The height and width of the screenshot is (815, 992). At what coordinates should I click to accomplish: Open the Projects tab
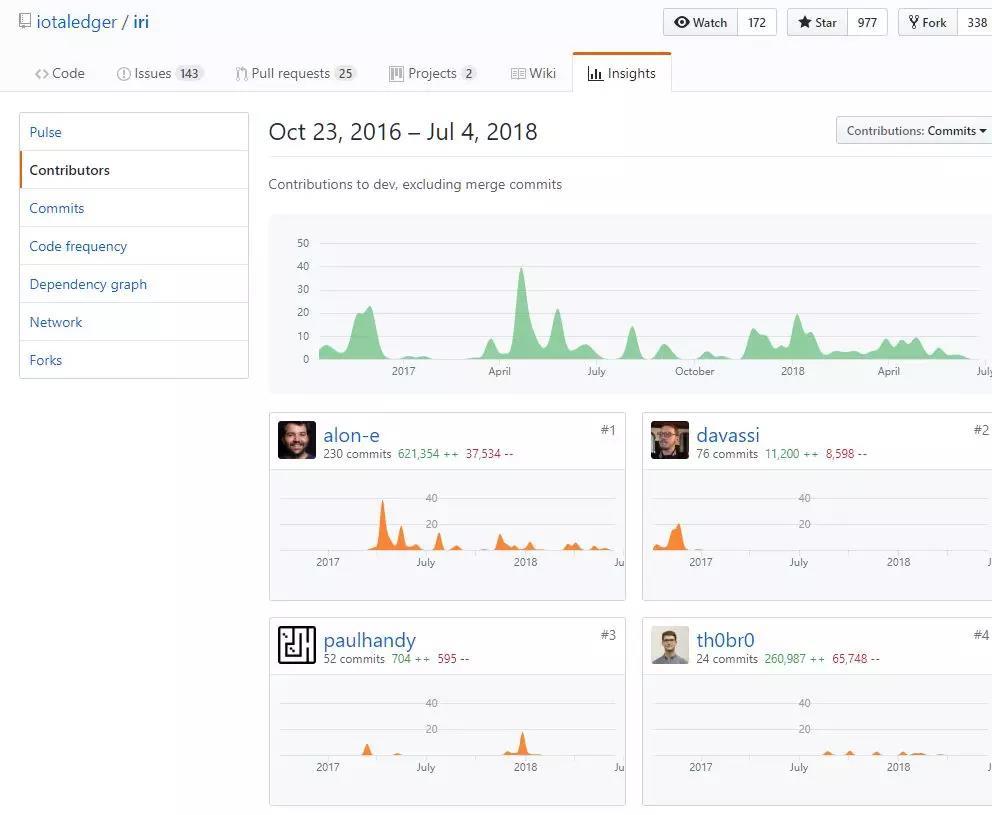pos(432,73)
